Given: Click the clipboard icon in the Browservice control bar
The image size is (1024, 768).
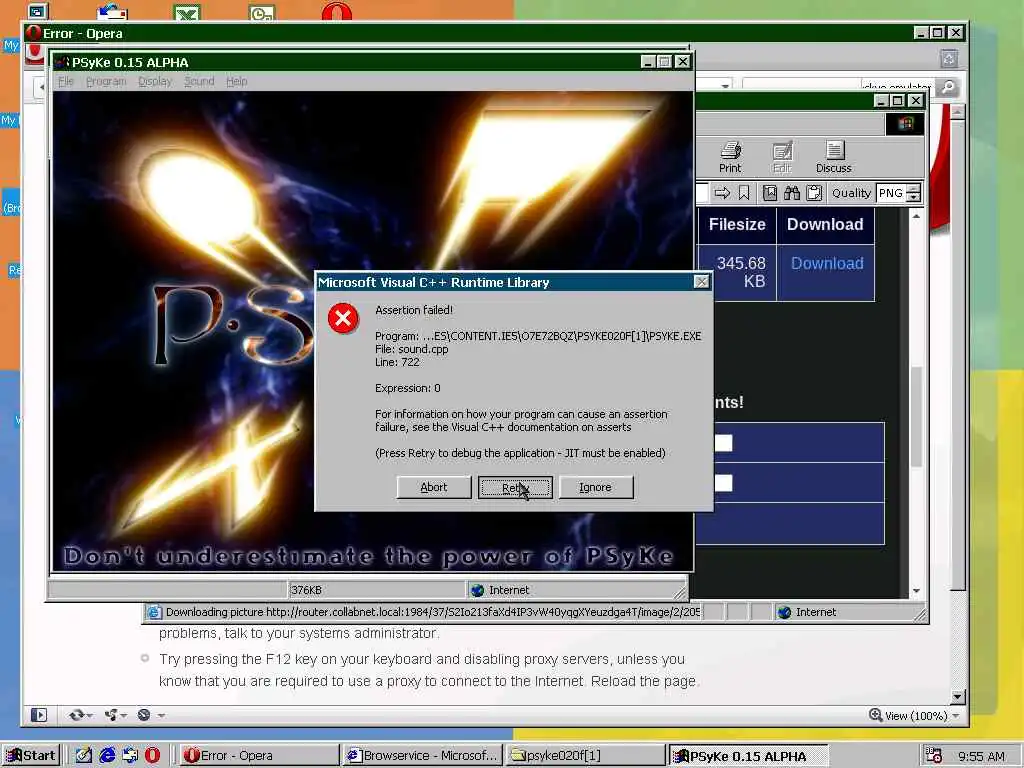Looking at the screenshot, I should click(814, 193).
